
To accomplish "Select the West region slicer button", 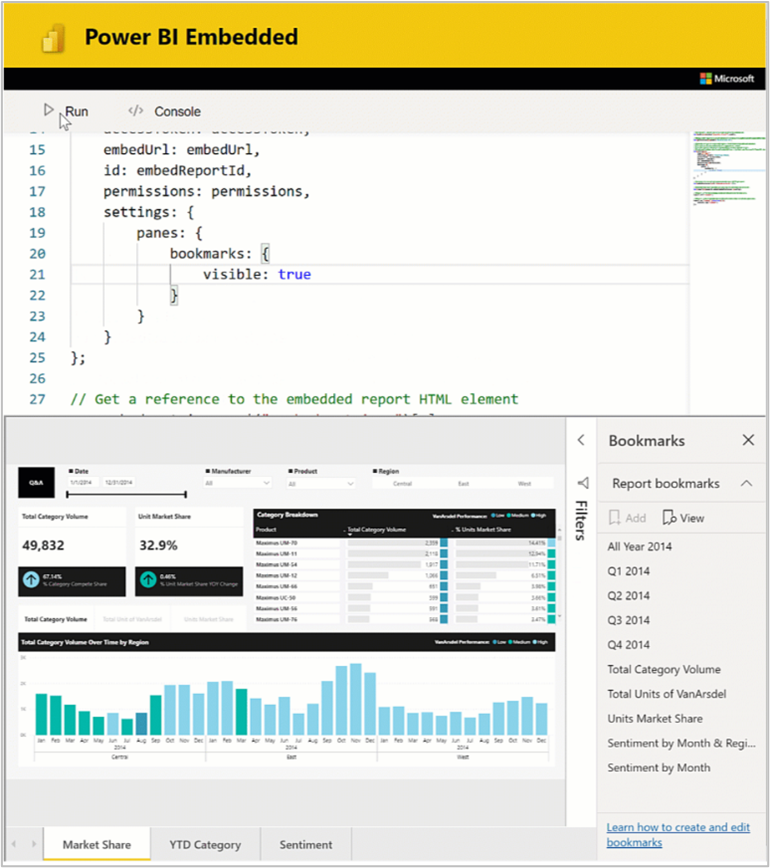I will click(524, 483).
